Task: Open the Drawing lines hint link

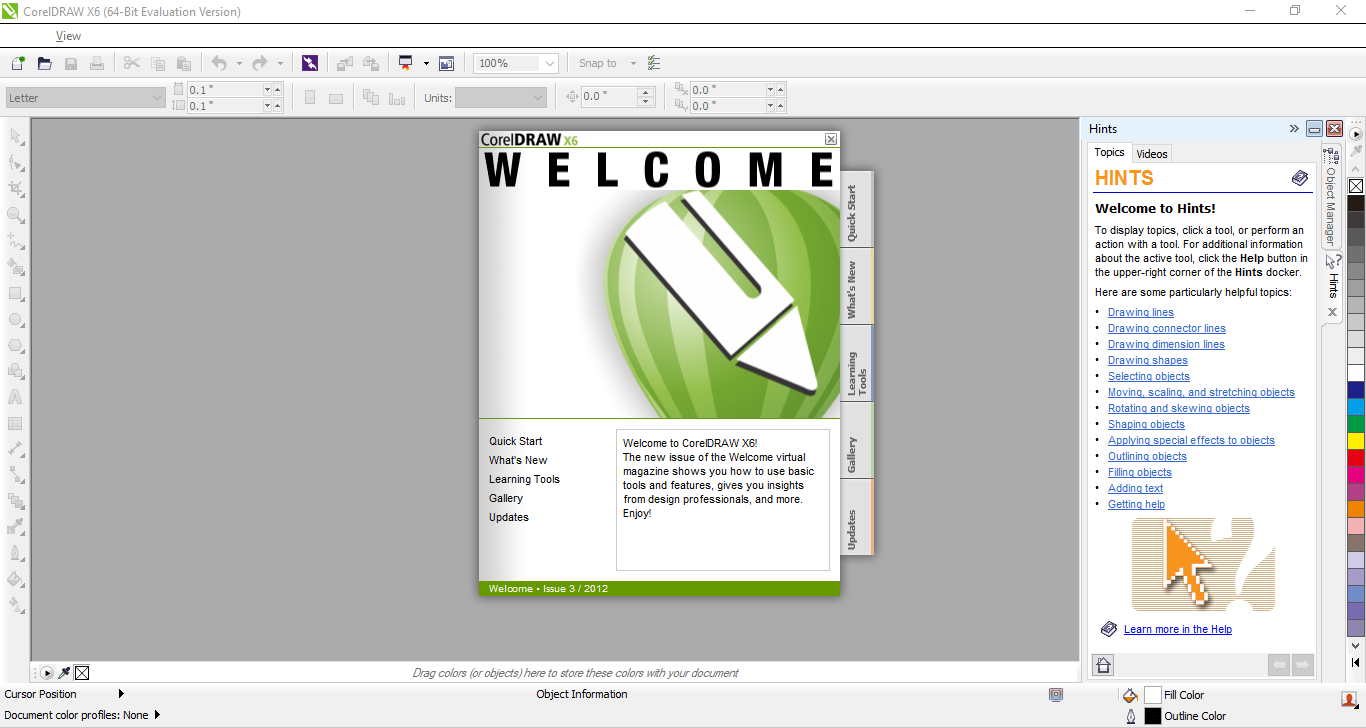Action: [x=1140, y=312]
